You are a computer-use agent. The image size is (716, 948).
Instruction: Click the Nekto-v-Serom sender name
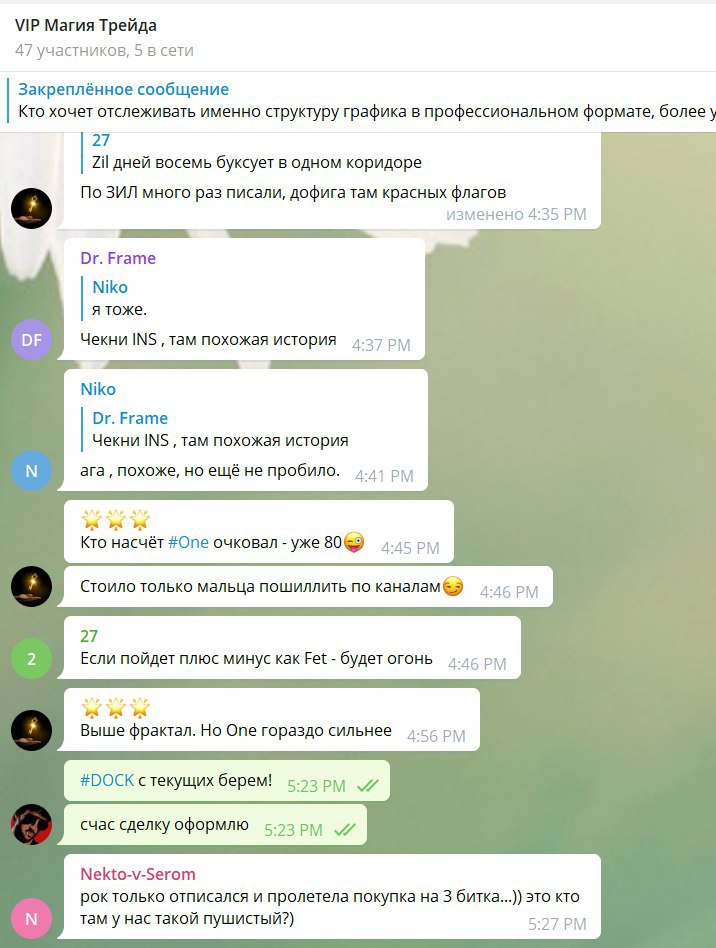(x=138, y=874)
